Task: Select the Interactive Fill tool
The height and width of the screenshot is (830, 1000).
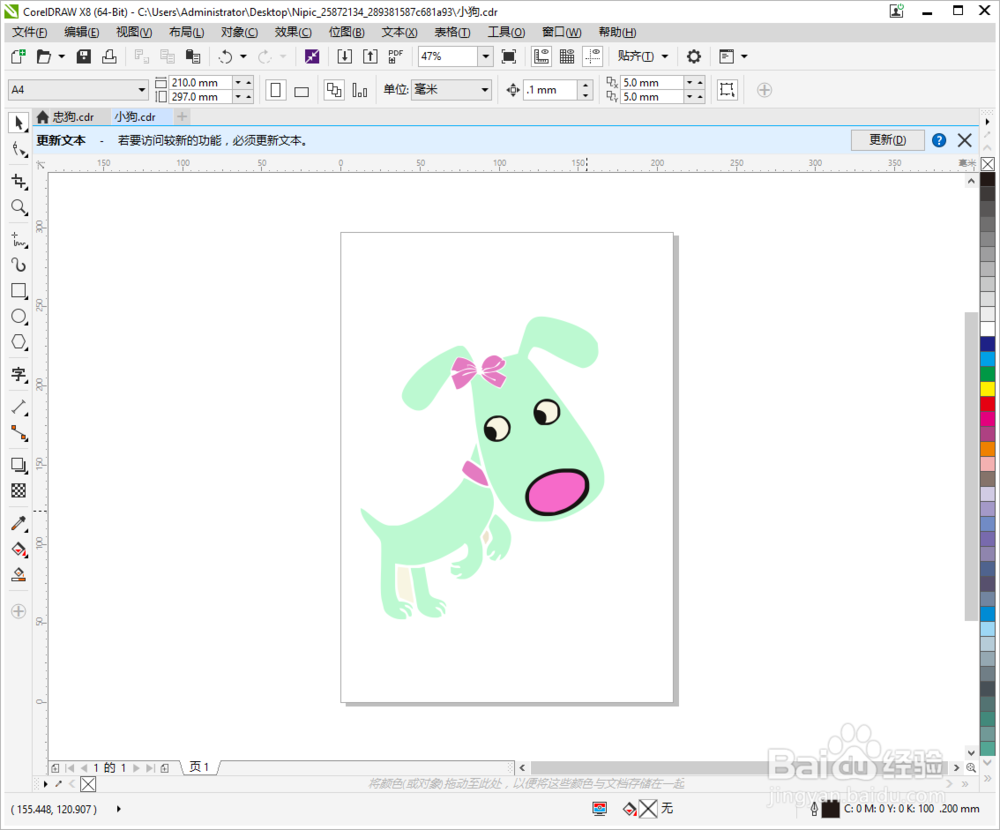Action: [x=19, y=549]
